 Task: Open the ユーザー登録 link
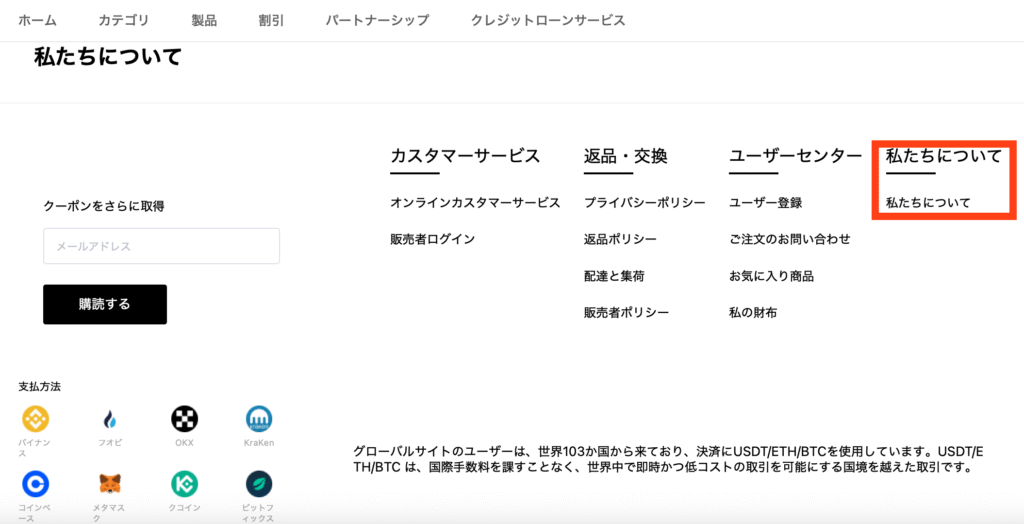[x=765, y=203]
